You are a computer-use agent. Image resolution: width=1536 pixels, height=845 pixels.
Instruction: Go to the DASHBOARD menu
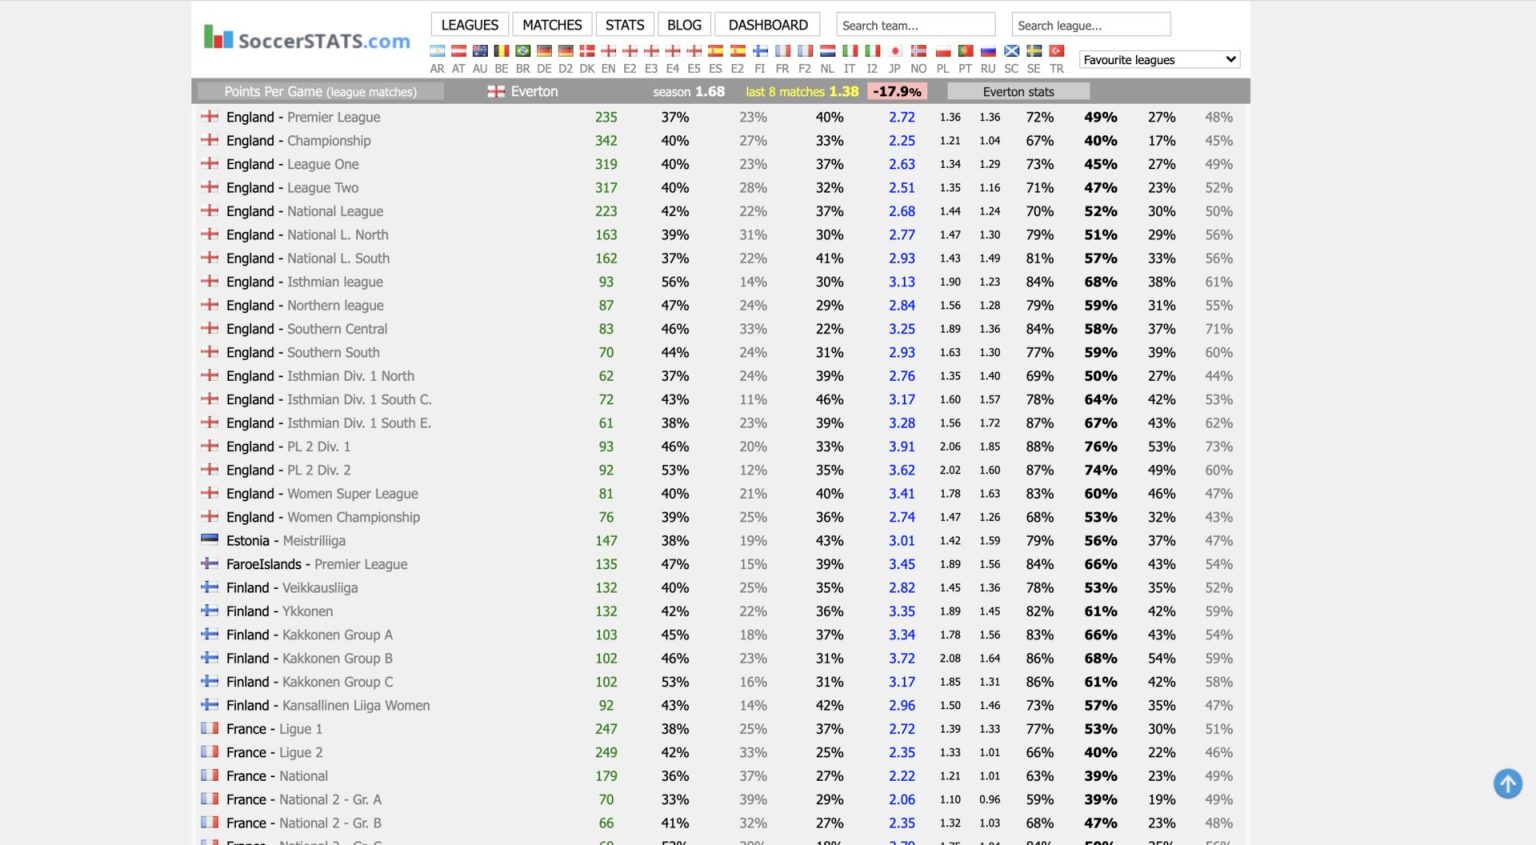[767, 25]
